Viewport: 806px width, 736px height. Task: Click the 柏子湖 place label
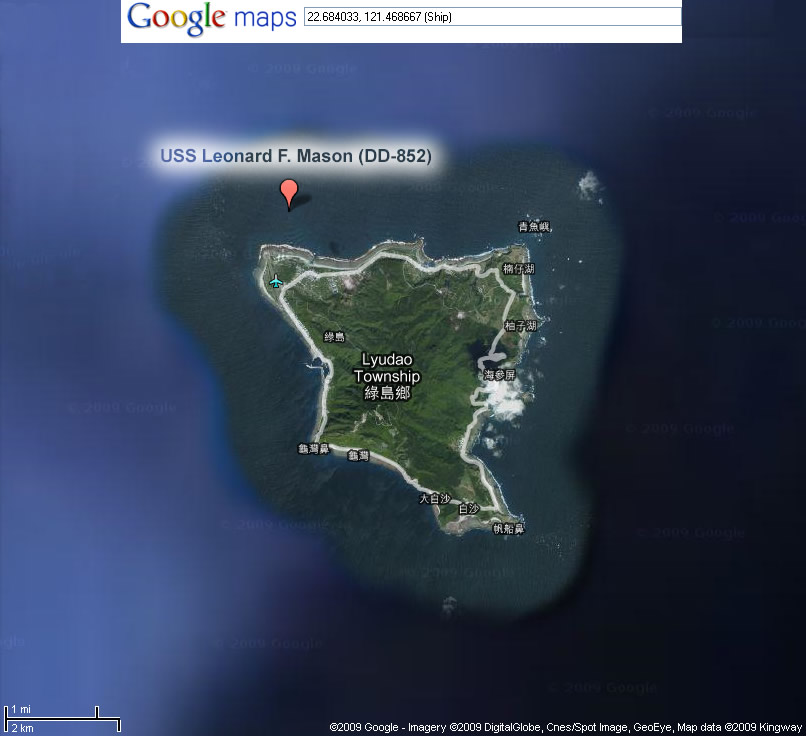pyautogui.click(x=521, y=325)
